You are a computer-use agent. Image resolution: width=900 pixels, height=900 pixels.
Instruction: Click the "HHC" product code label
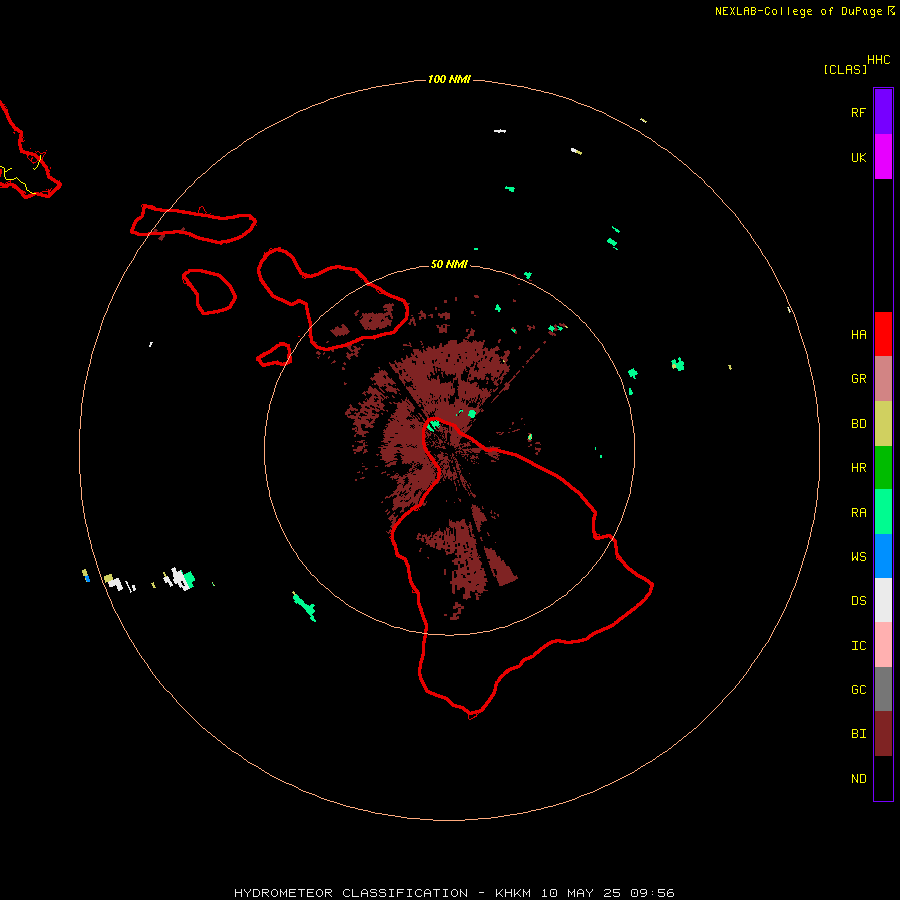pyautogui.click(x=878, y=60)
